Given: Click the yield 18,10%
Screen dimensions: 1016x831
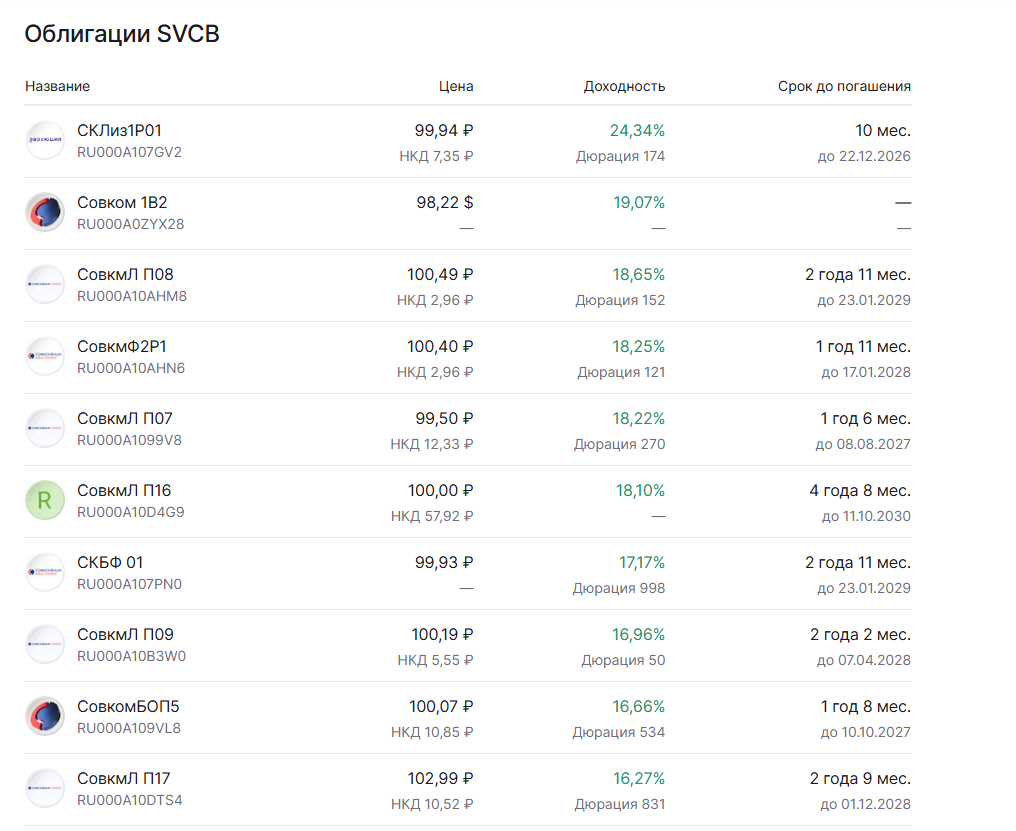Looking at the screenshot, I should 640,490.
